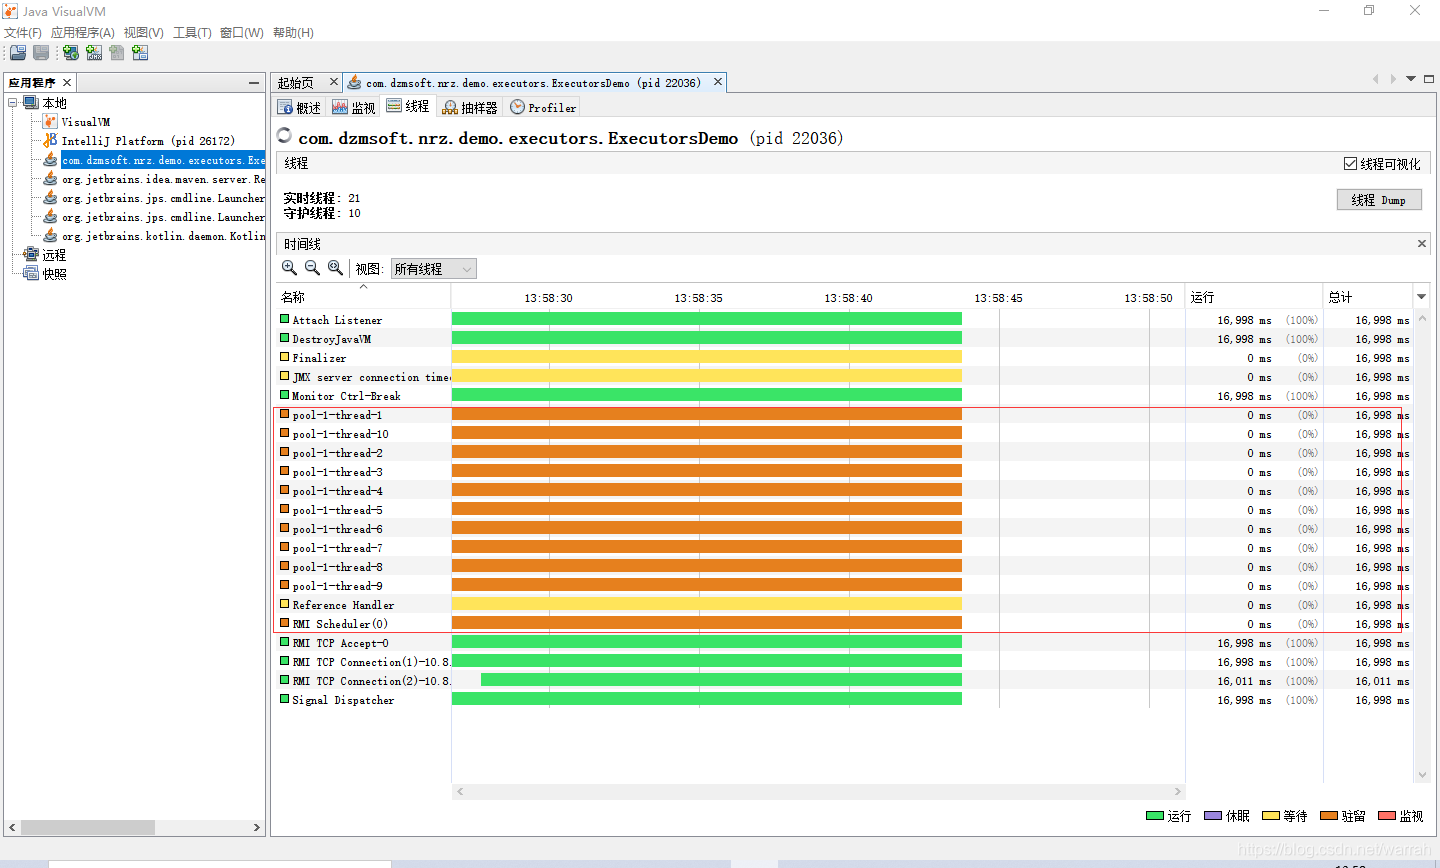Screen dimensions: 1440x868
Task: Switch to the 监视 monitor tab
Action: click(x=354, y=107)
